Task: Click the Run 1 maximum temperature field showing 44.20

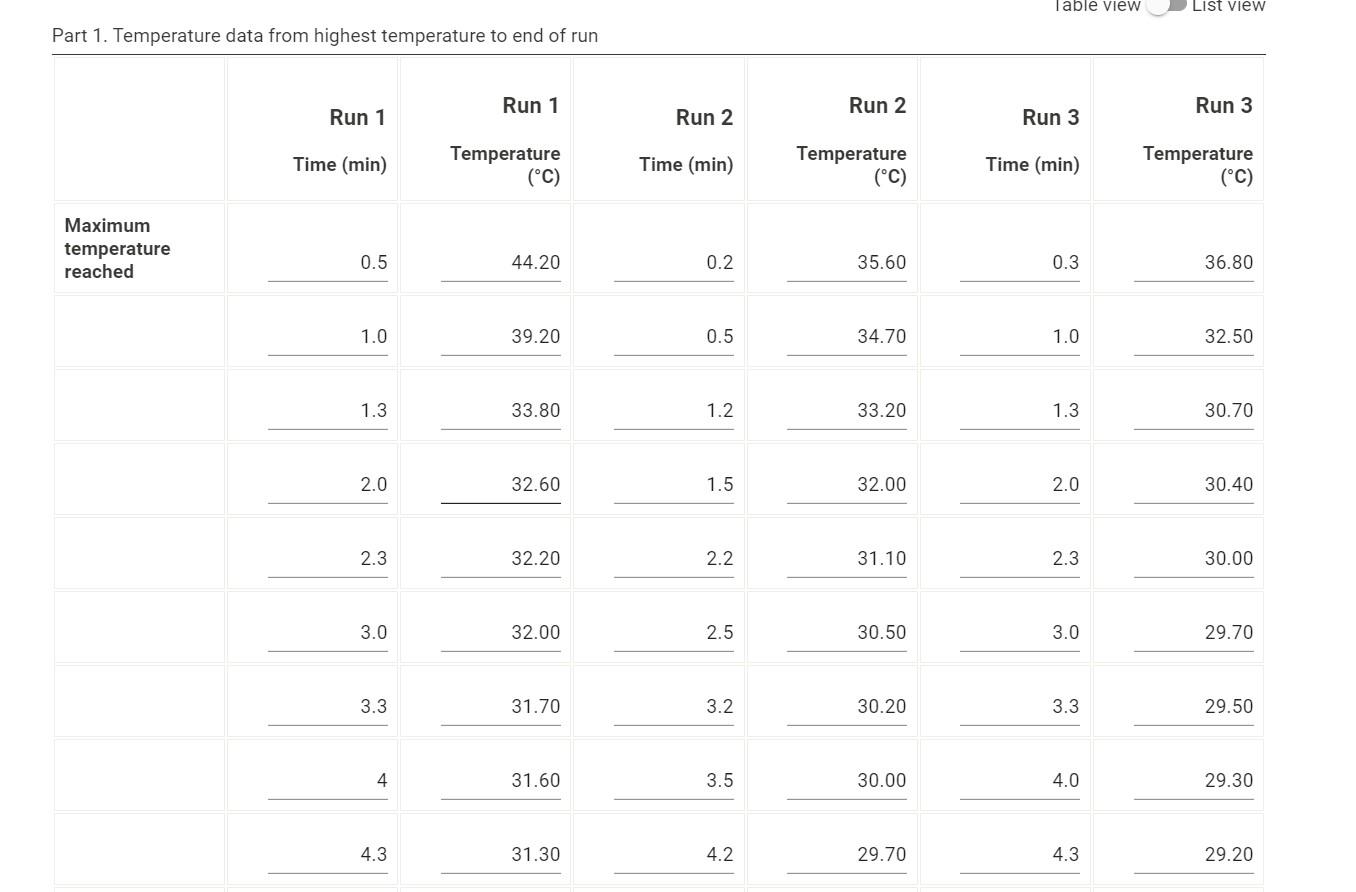Action: coord(501,262)
